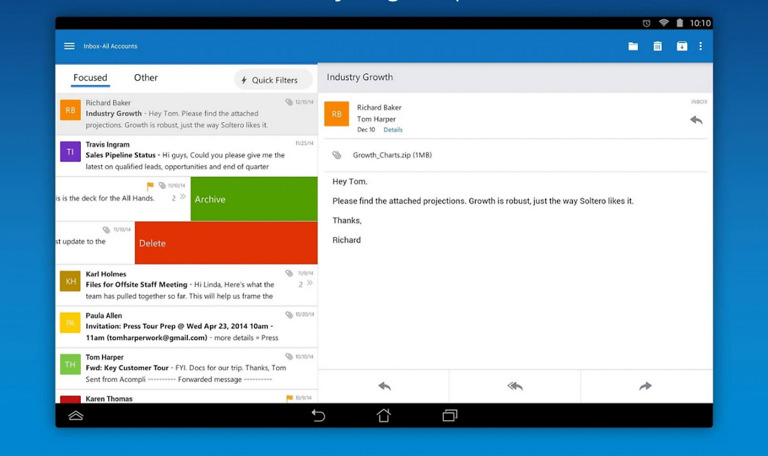The width and height of the screenshot is (768, 456).
Task: Click the reply arrow beside the INBOX label
Action: tap(696, 120)
